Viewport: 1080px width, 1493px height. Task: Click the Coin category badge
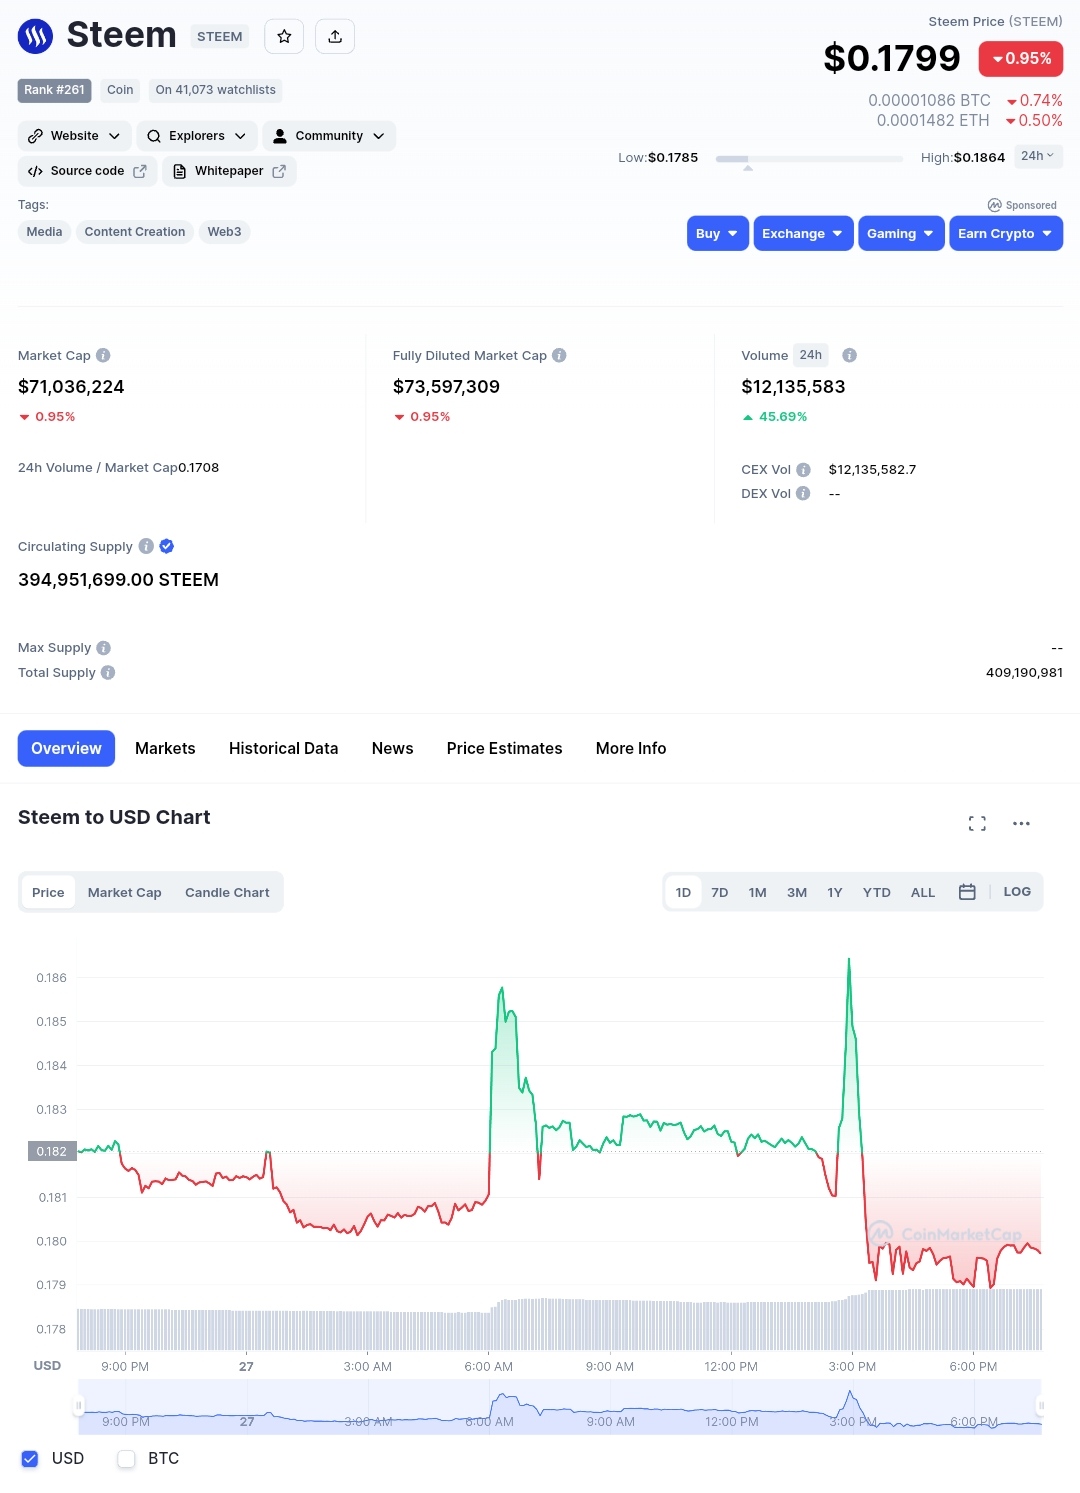coord(120,90)
